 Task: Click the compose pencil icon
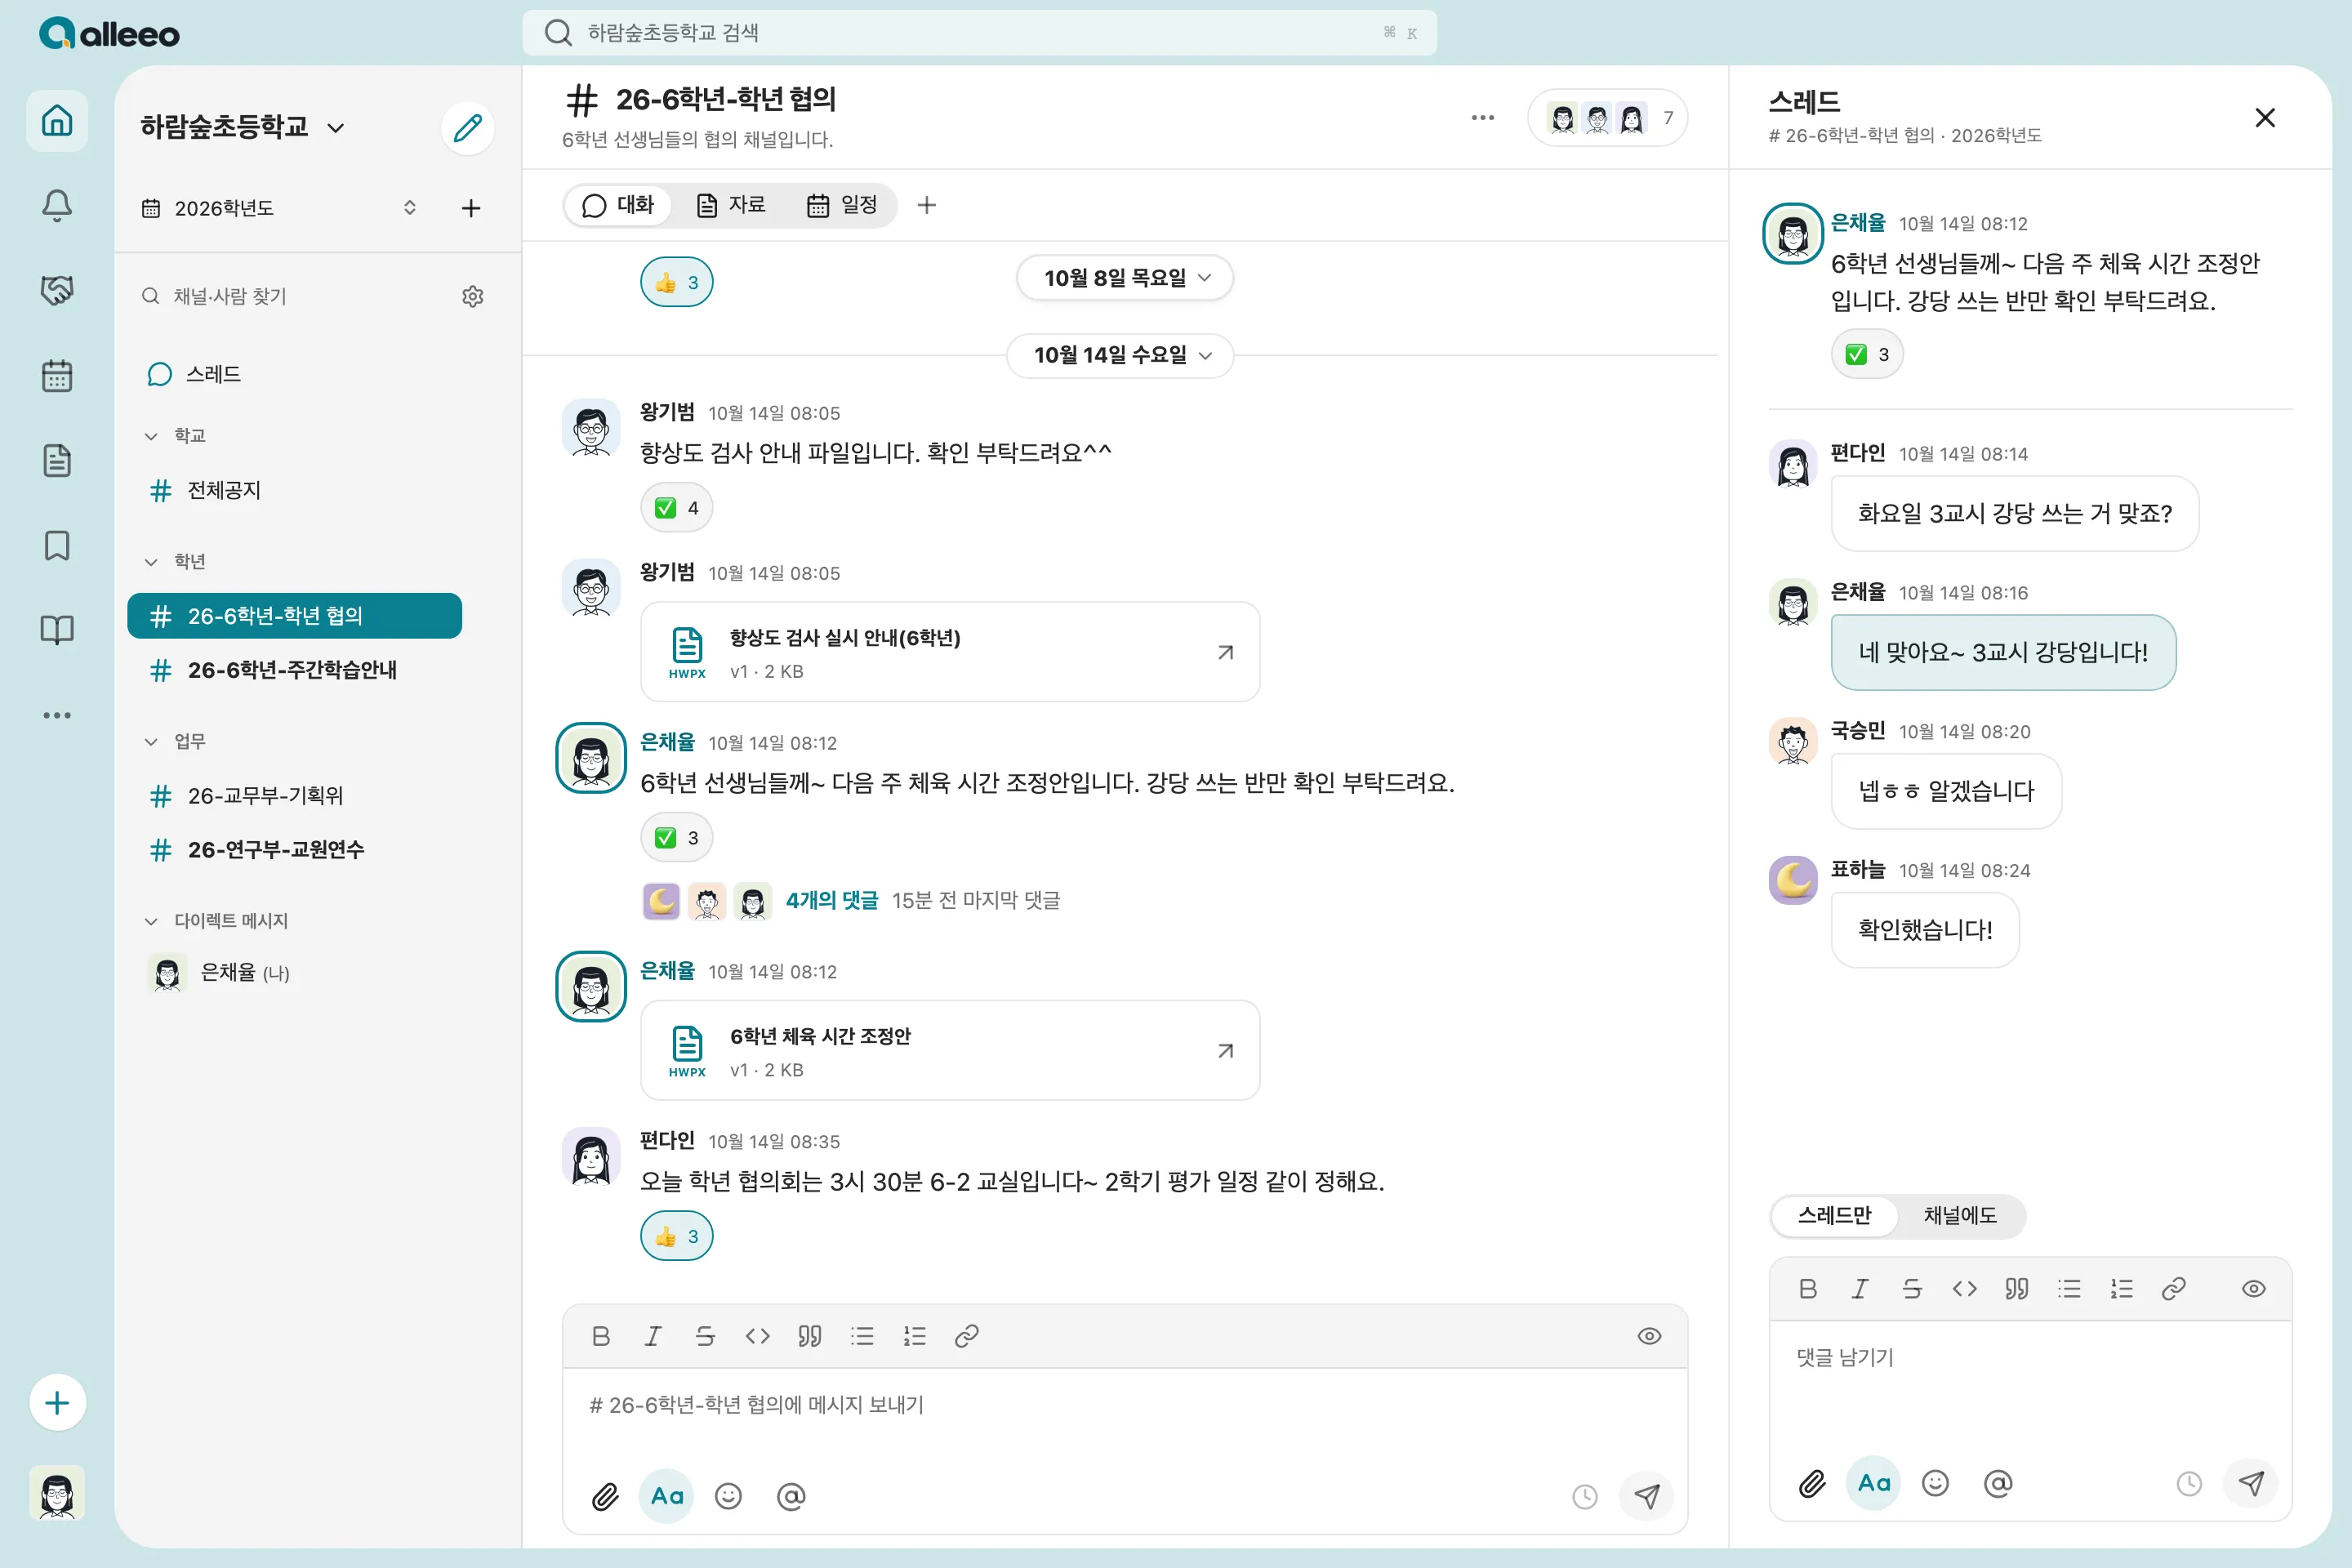pyautogui.click(x=467, y=128)
